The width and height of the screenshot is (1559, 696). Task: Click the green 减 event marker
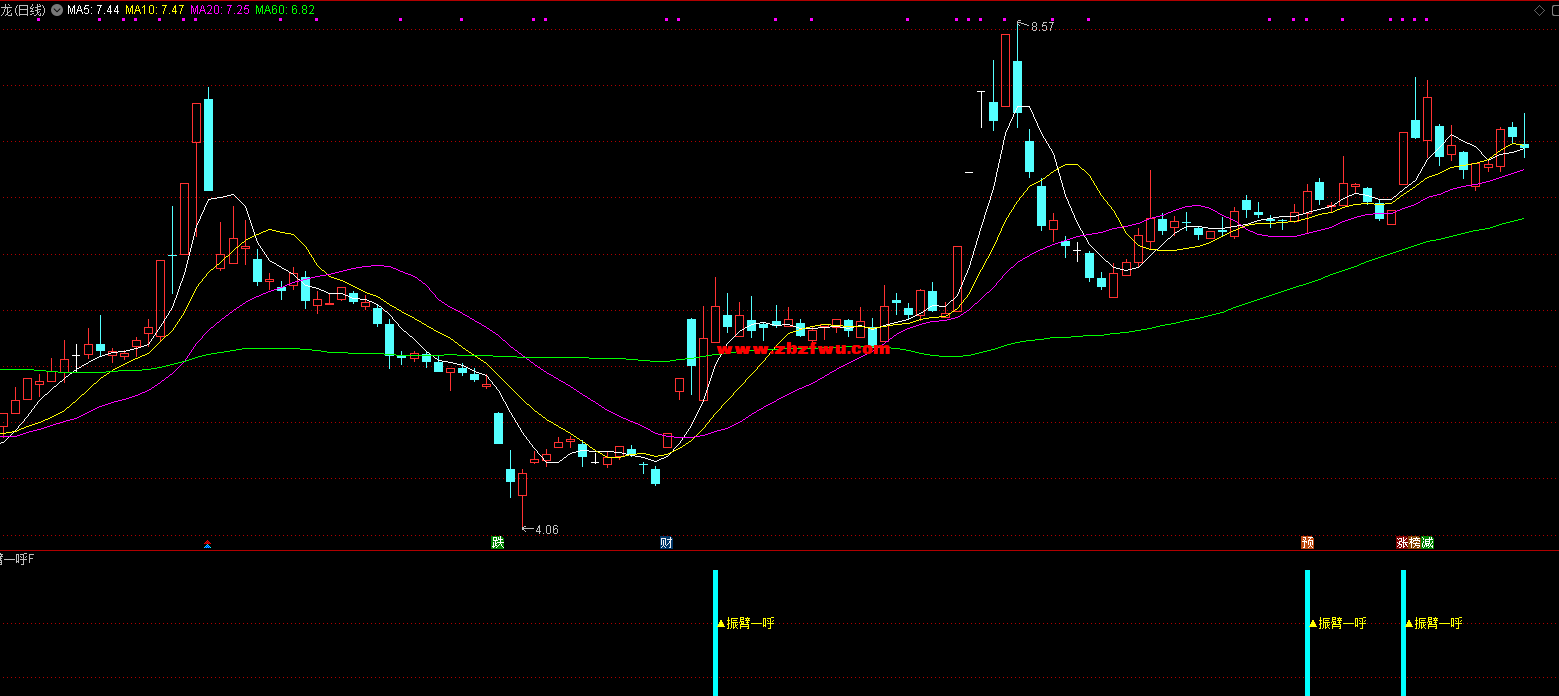point(1427,543)
